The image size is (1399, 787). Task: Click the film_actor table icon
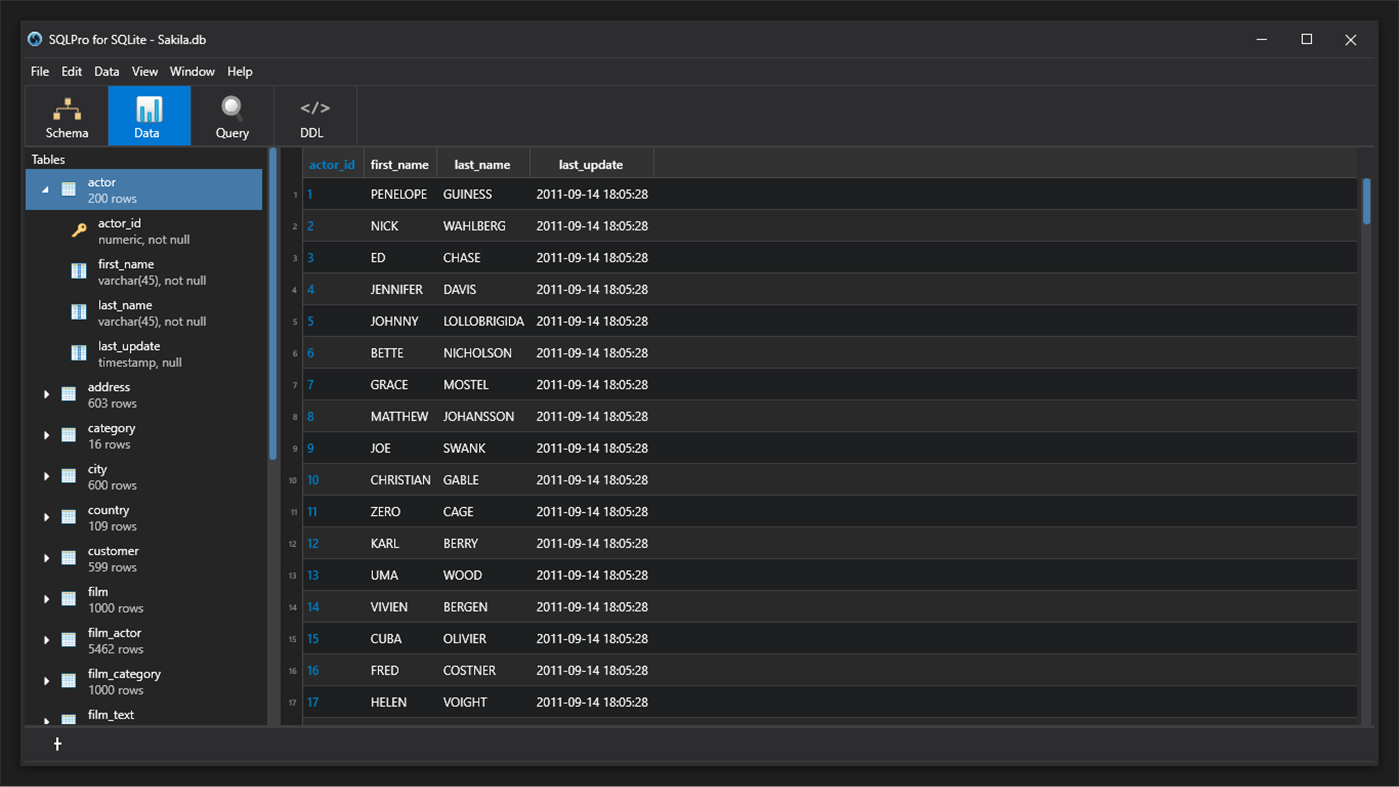click(x=69, y=640)
